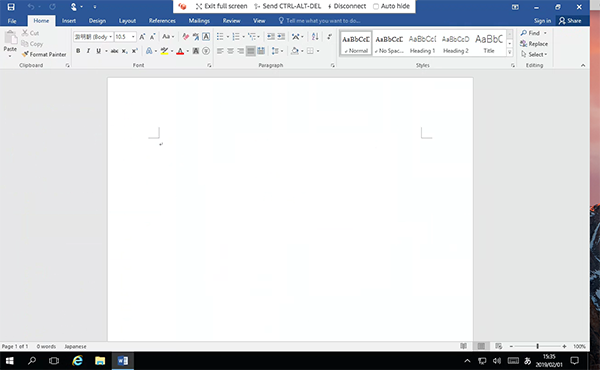Viewport: 600px width, 370px height.
Task: Increase paragraph indent
Action: tap(281, 37)
